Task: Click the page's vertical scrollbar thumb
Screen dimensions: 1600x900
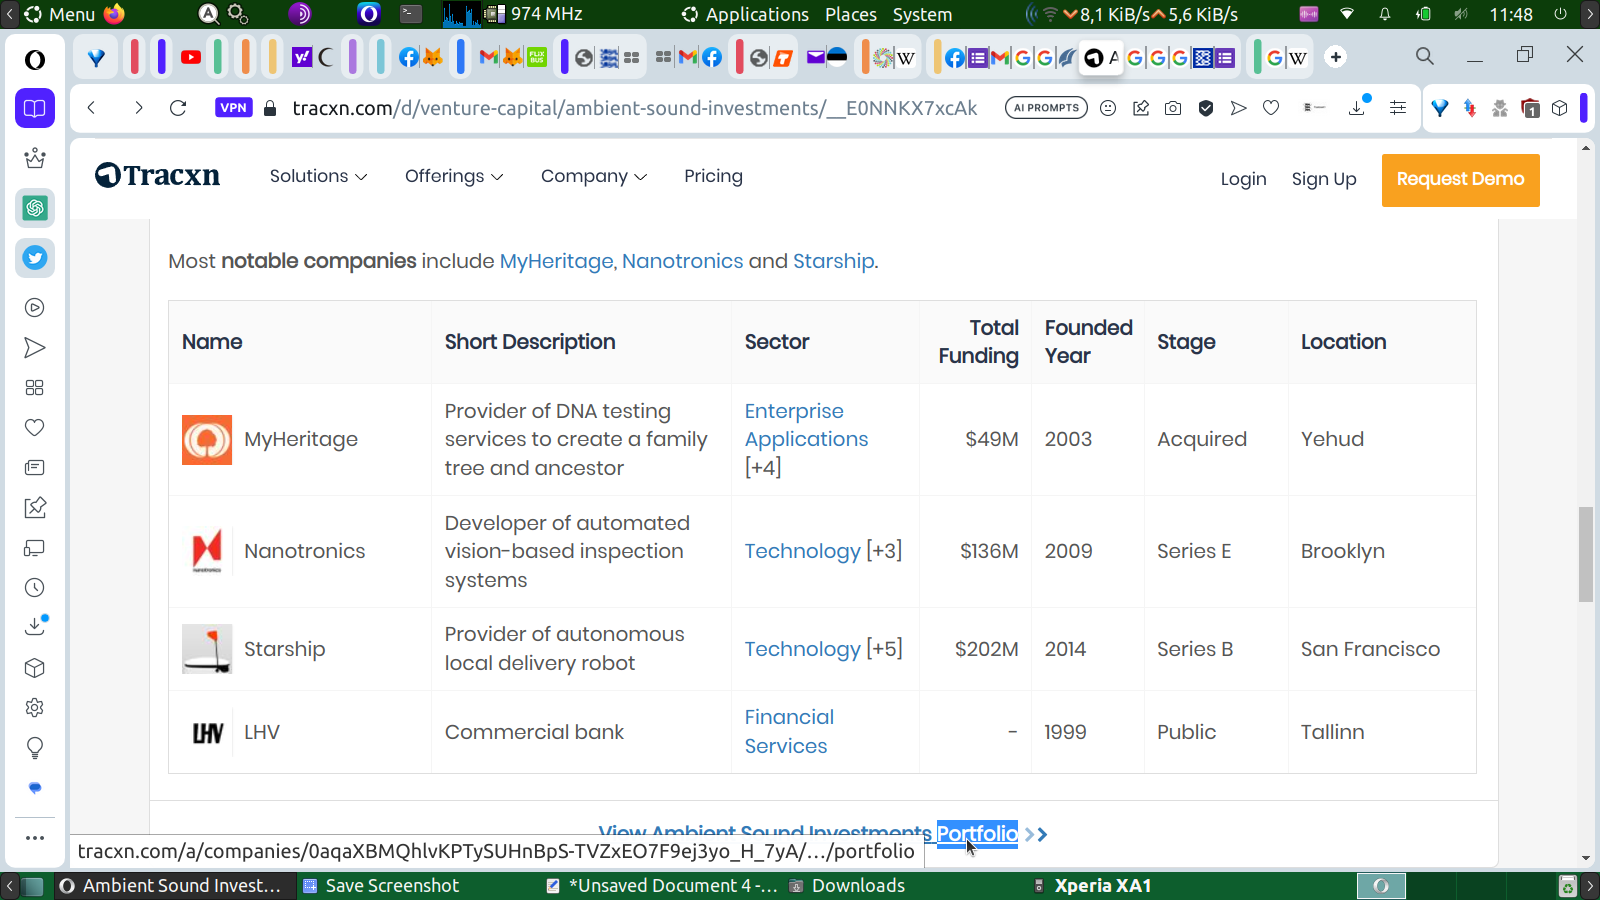Action: point(1586,554)
